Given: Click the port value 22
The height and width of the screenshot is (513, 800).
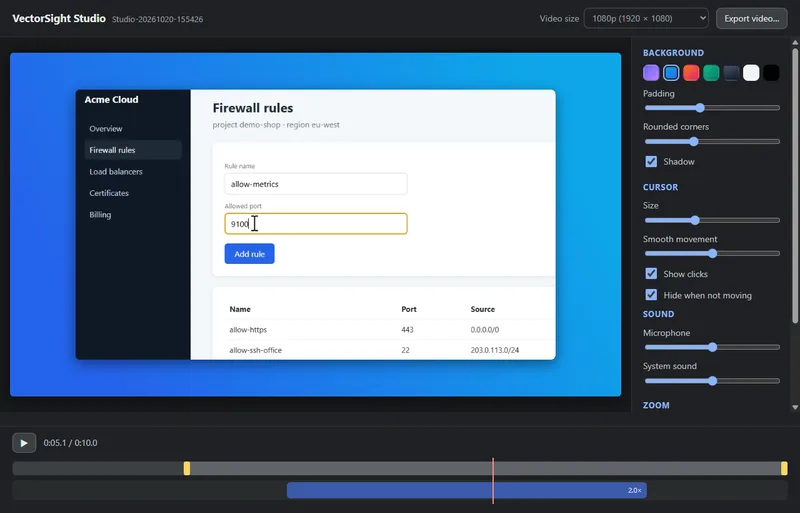Looking at the screenshot, I should pyautogui.click(x=405, y=350).
